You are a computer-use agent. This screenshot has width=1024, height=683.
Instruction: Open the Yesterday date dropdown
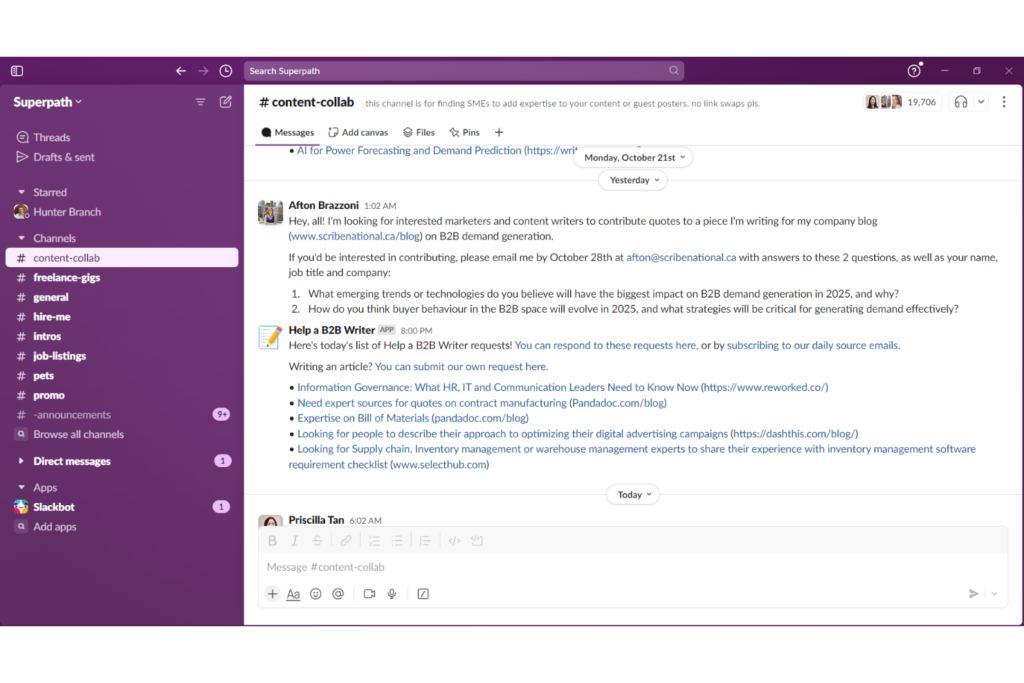pyautogui.click(x=633, y=180)
